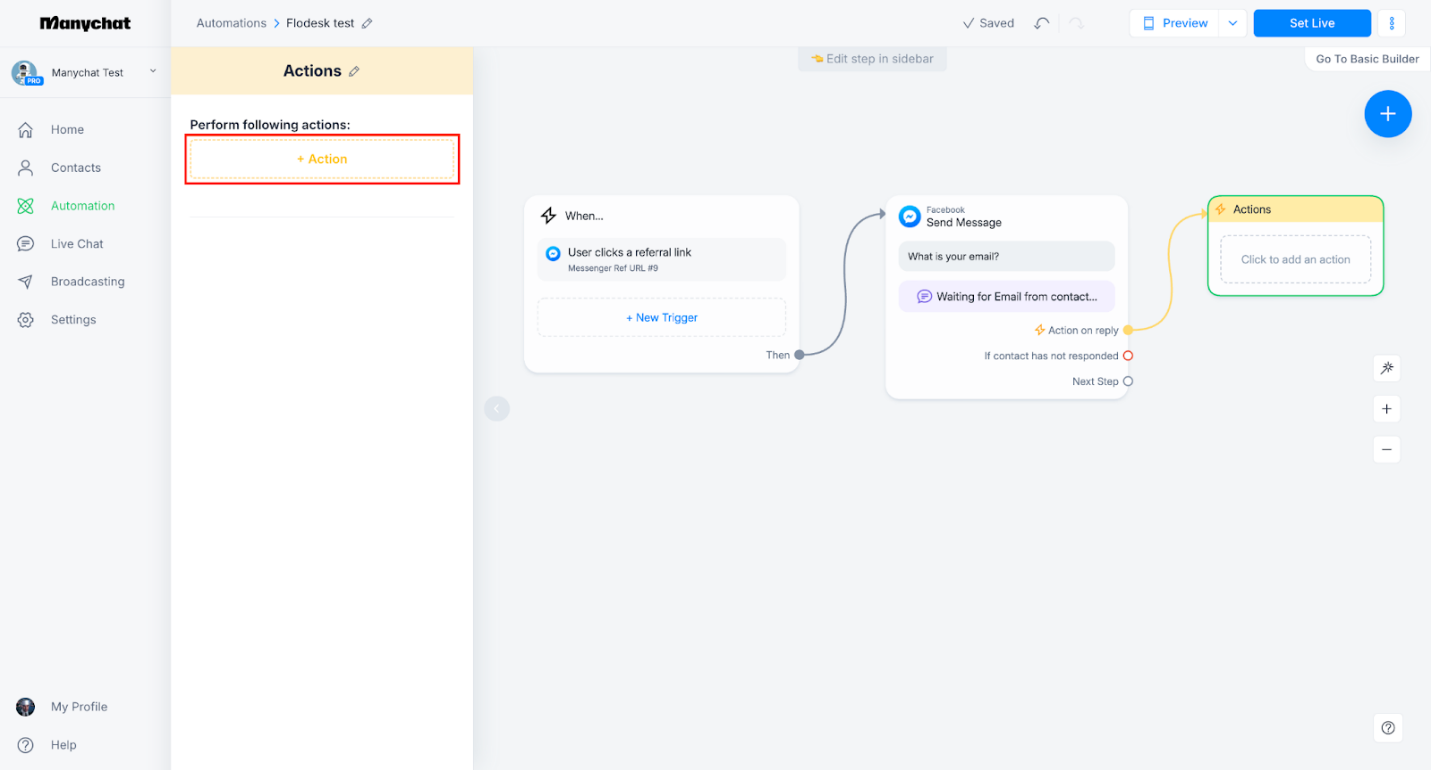Click the lightning icon on When node

coord(548,215)
